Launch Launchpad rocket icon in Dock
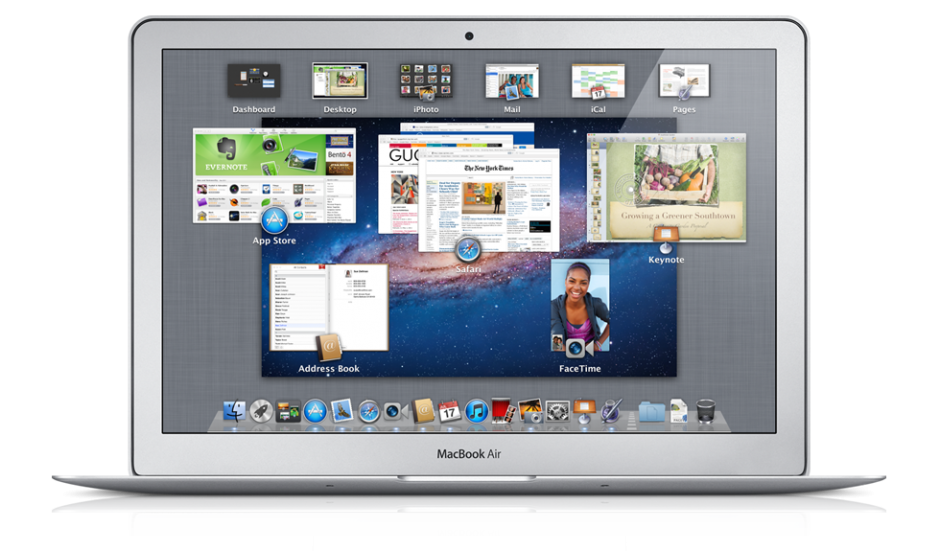The image size is (940, 551). click(262, 410)
